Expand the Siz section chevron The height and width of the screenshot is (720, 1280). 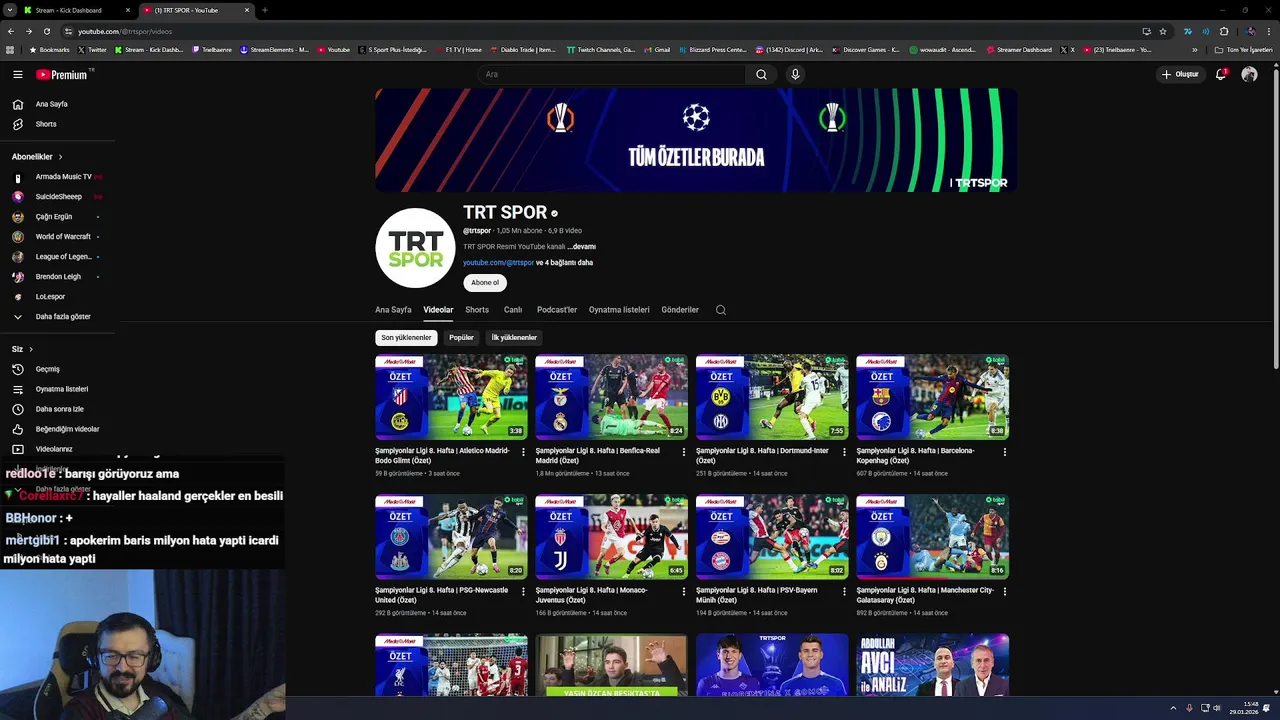point(31,349)
